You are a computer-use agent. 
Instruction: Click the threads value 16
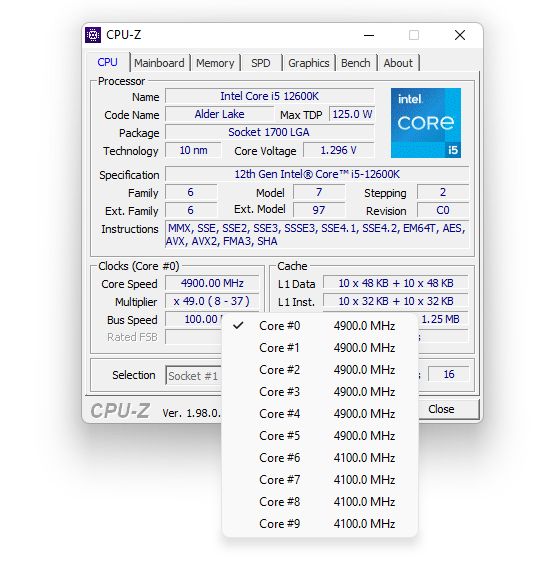(449, 374)
